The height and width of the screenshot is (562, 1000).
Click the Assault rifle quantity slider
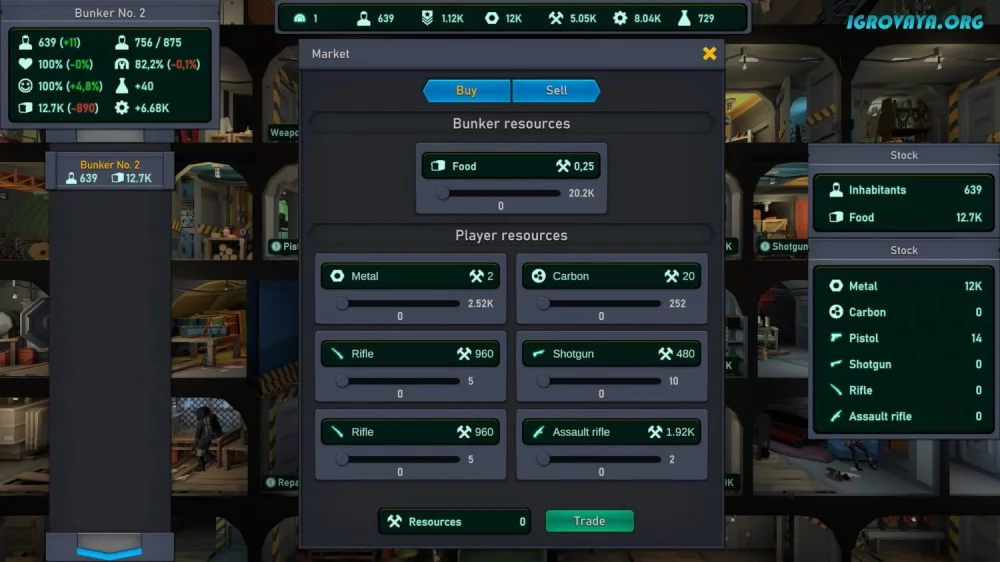[601, 459]
